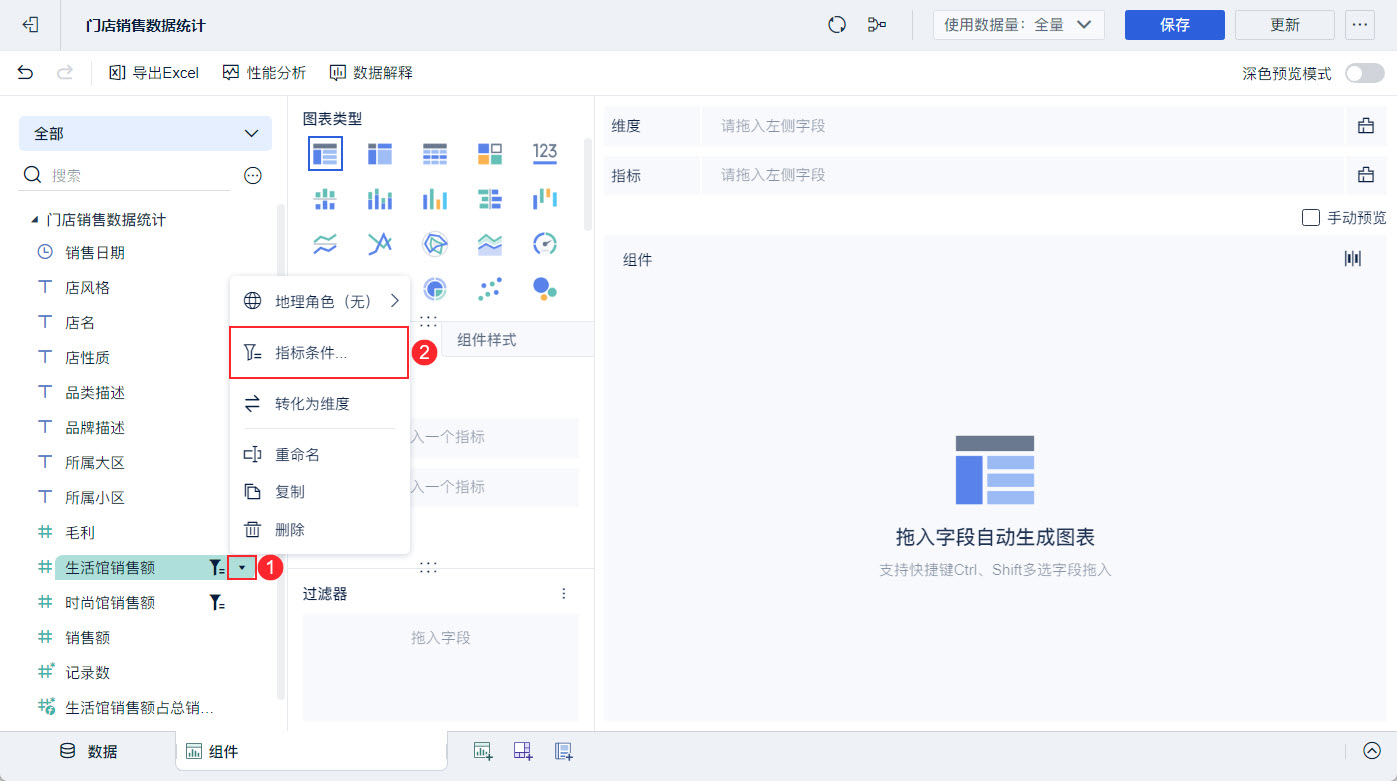Image resolution: width=1397 pixels, height=781 pixels.
Task: Choose 转化为维度 in the context menu
Action: [320, 404]
